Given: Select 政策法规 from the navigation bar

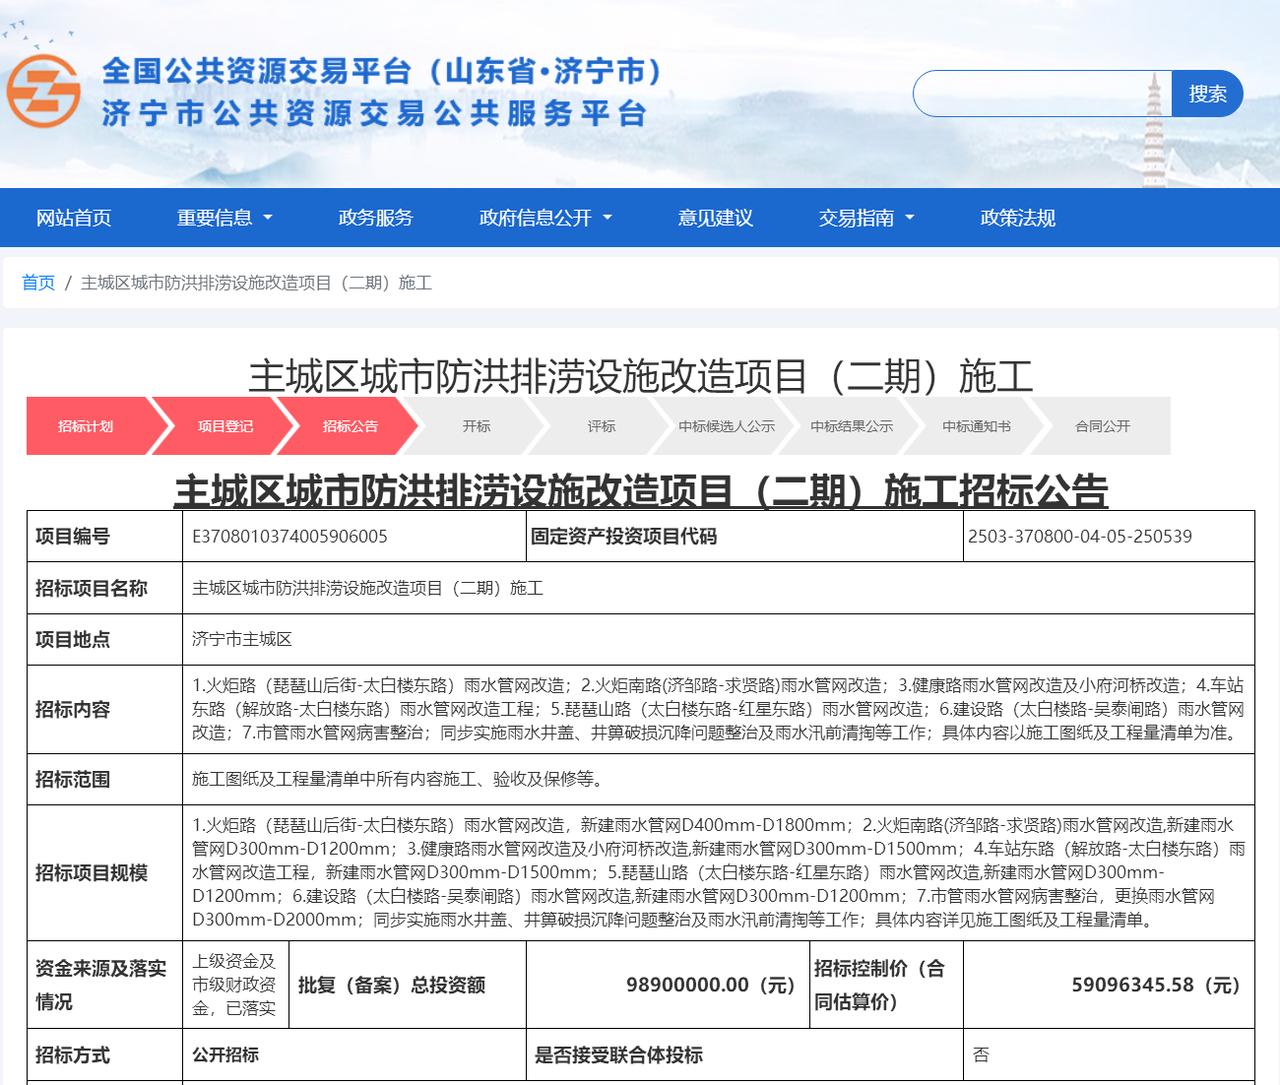Looking at the screenshot, I should (x=1018, y=218).
